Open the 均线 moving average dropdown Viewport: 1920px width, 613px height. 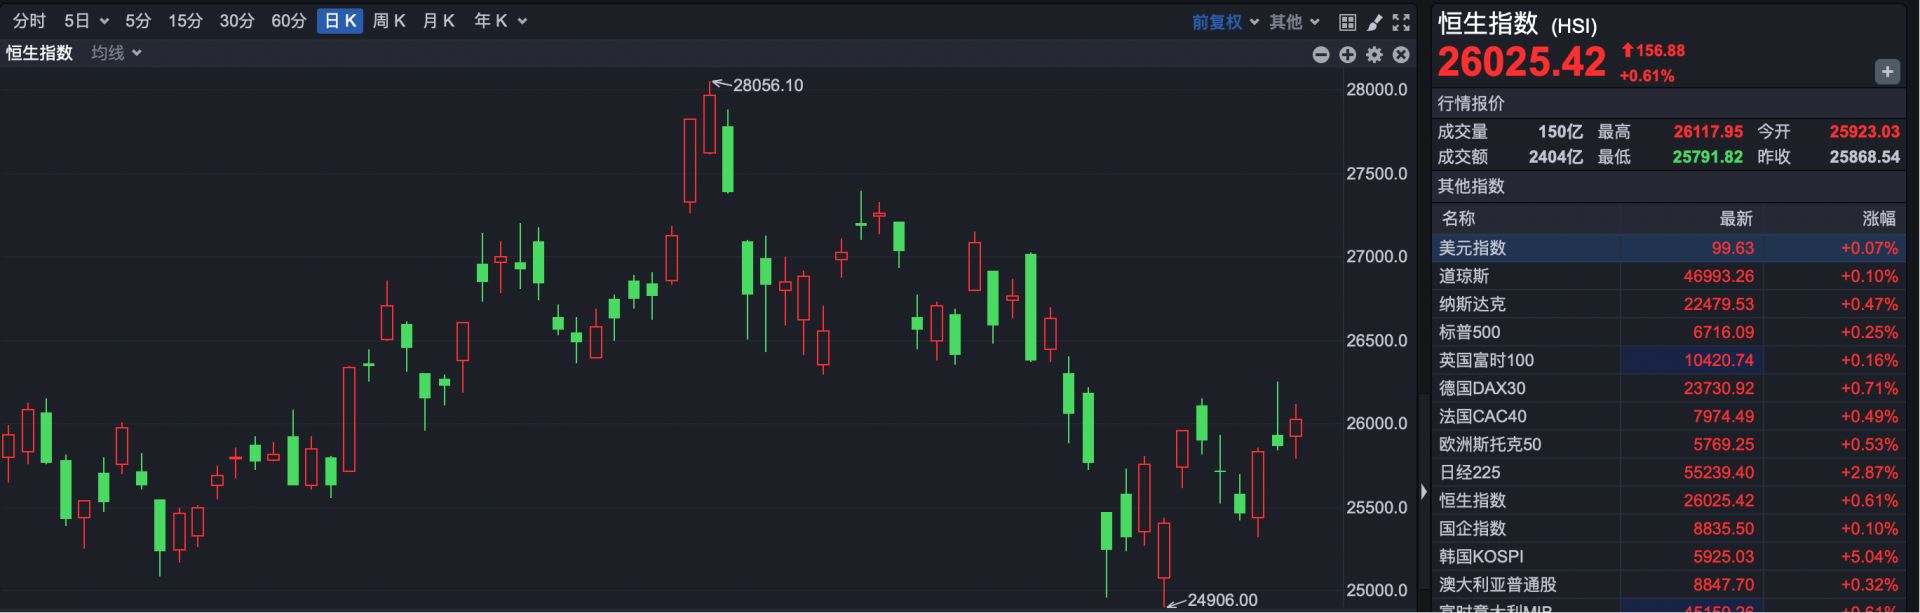coord(116,53)
